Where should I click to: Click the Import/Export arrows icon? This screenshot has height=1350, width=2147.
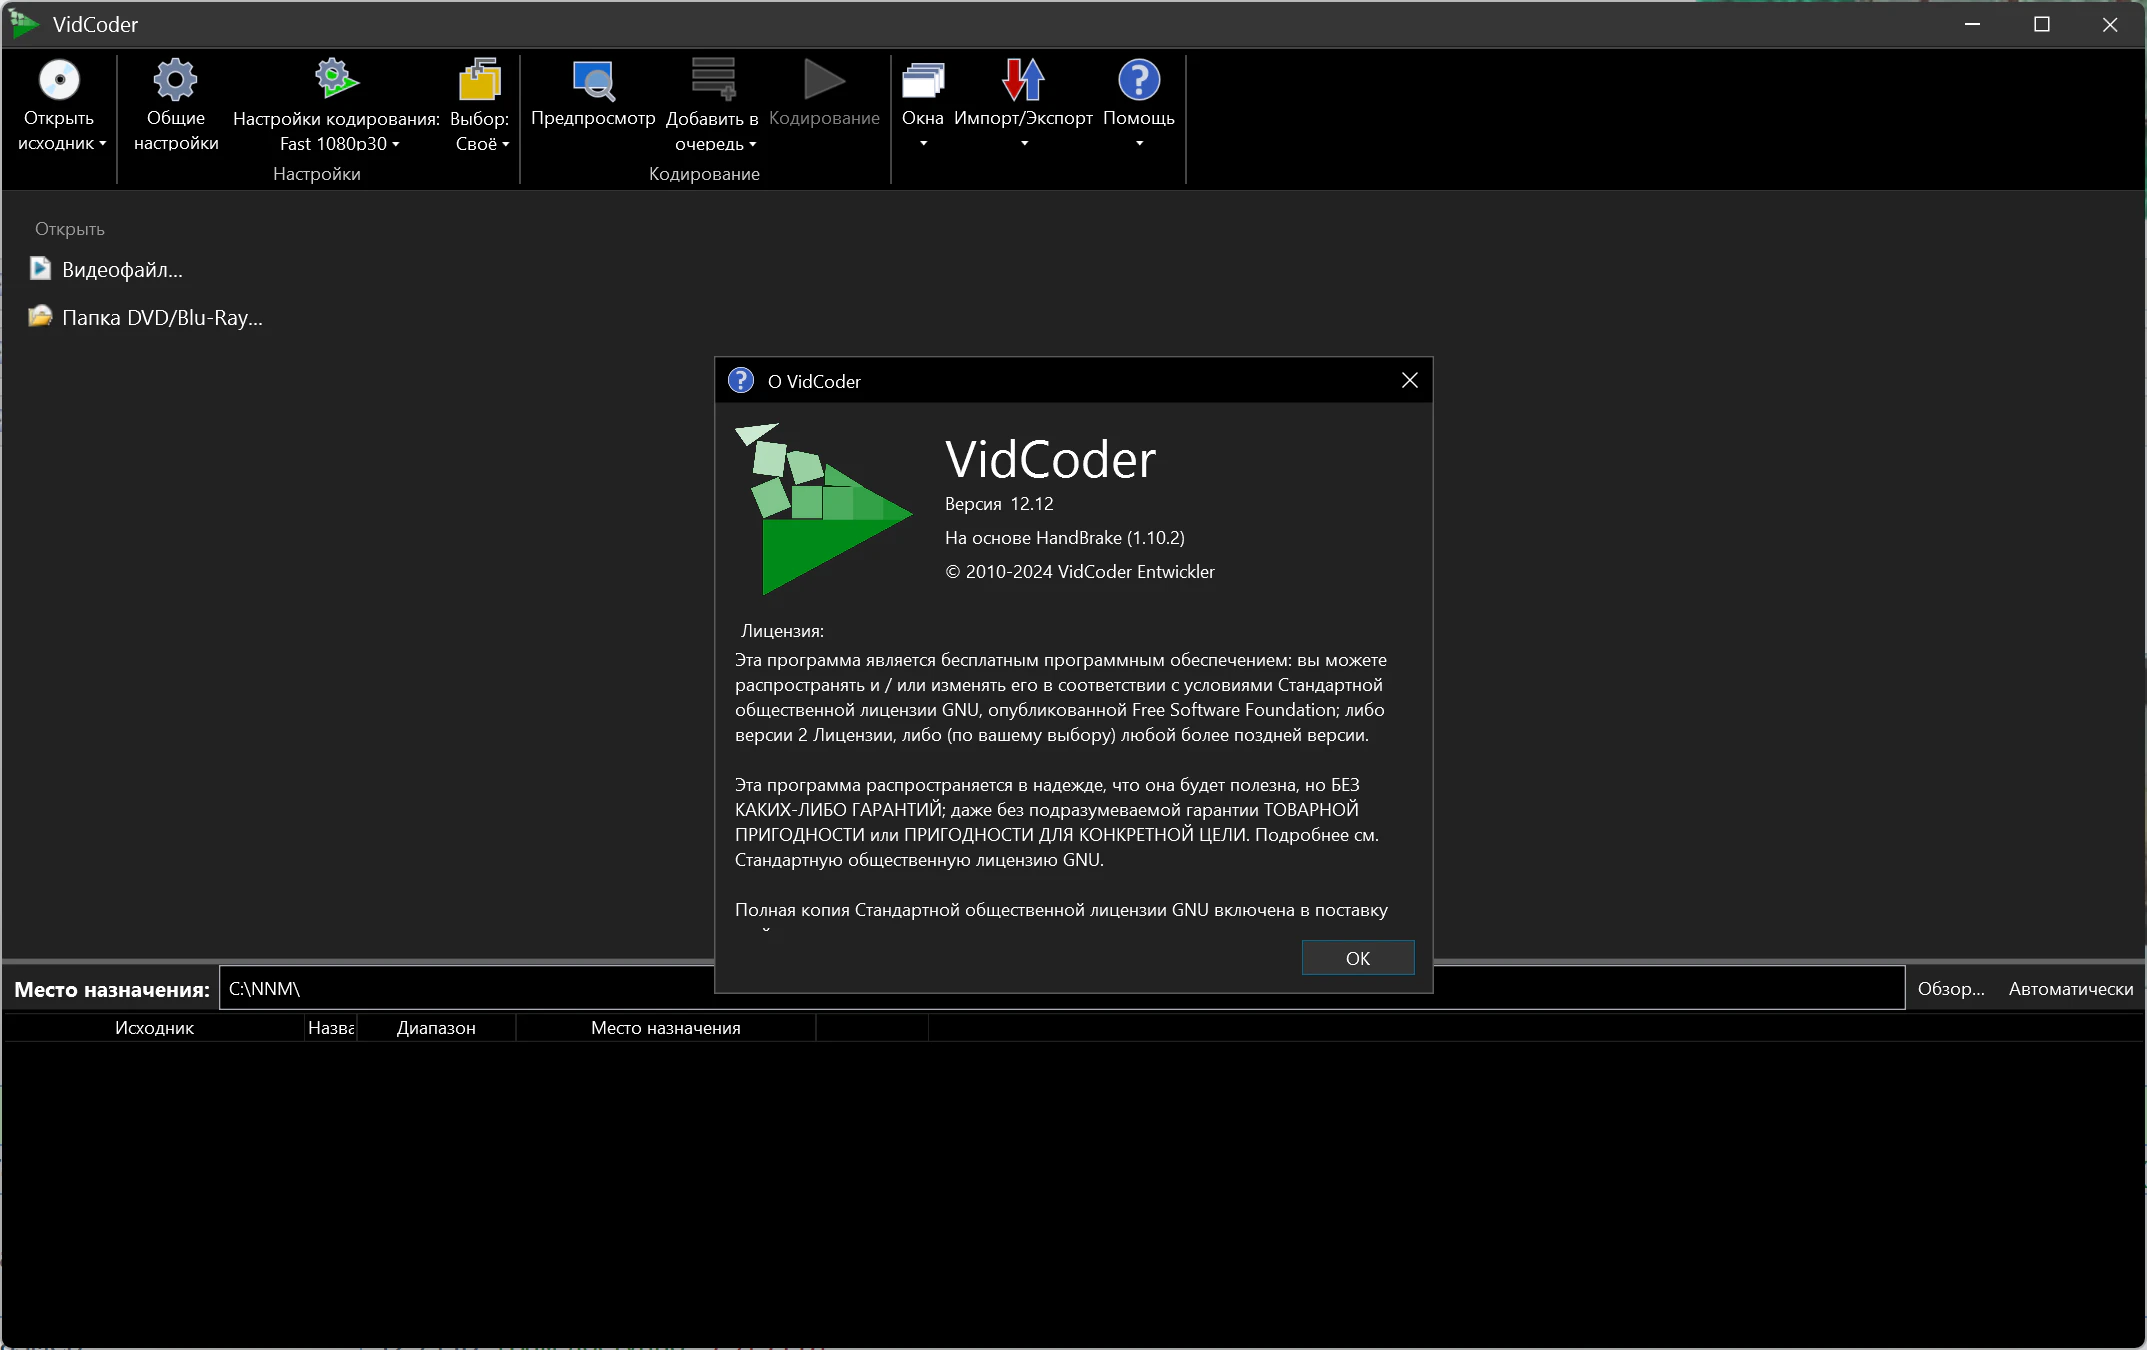pyautogui.click(x=1023, y=80)
